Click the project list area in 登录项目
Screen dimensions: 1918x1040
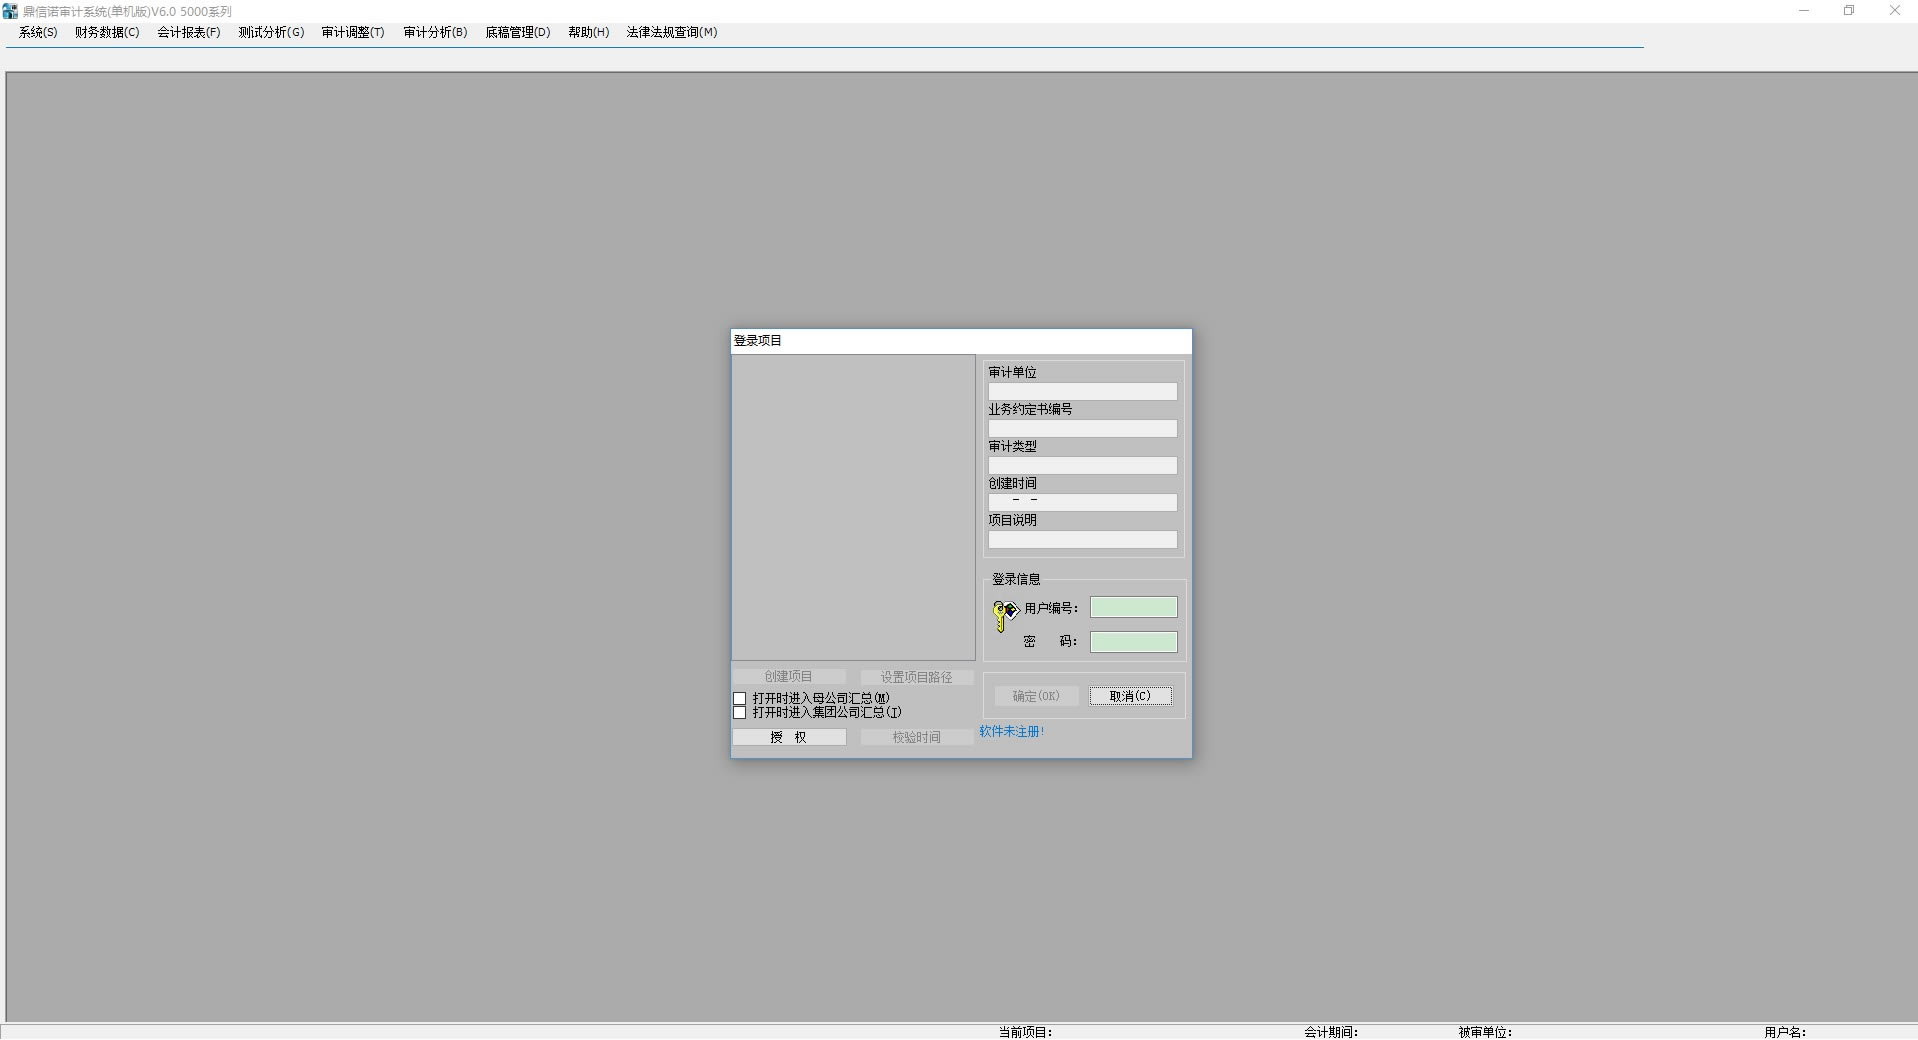[854, 507]
